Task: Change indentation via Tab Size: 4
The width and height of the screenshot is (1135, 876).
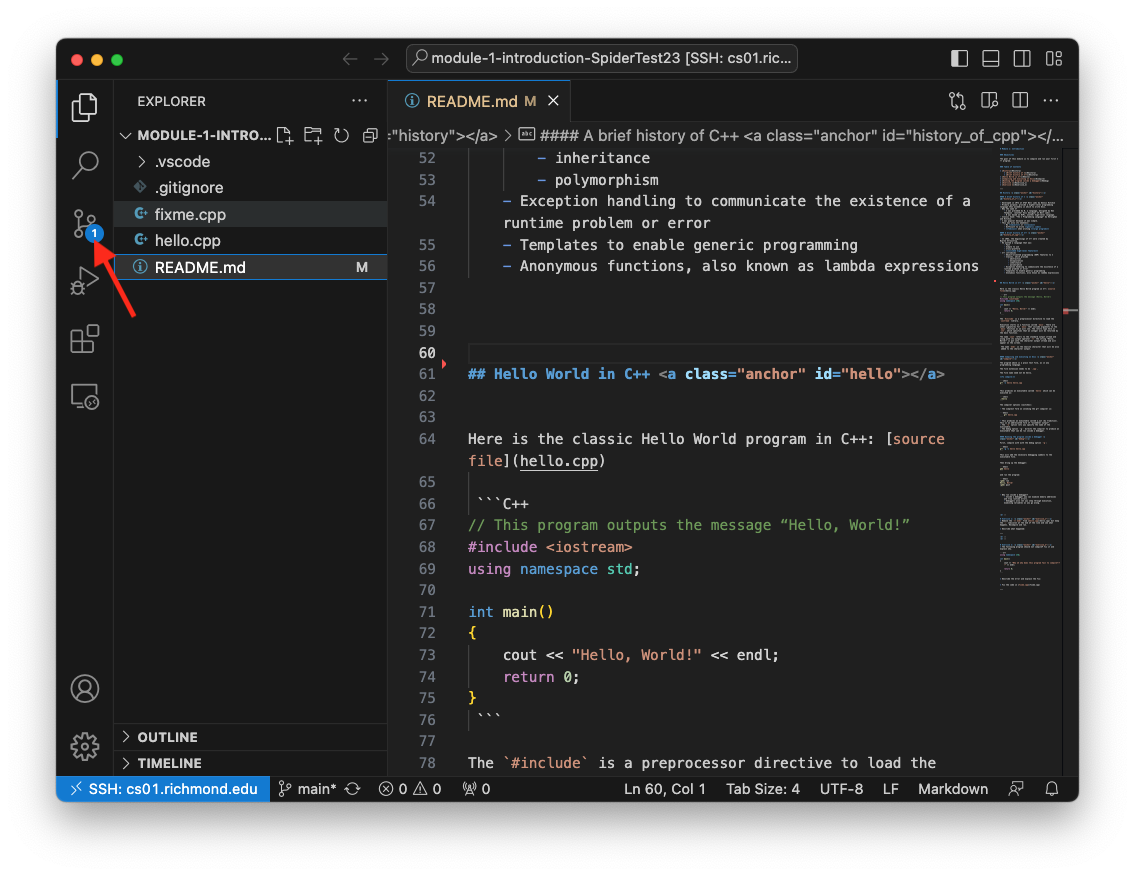Action: (x=763, y=789)
